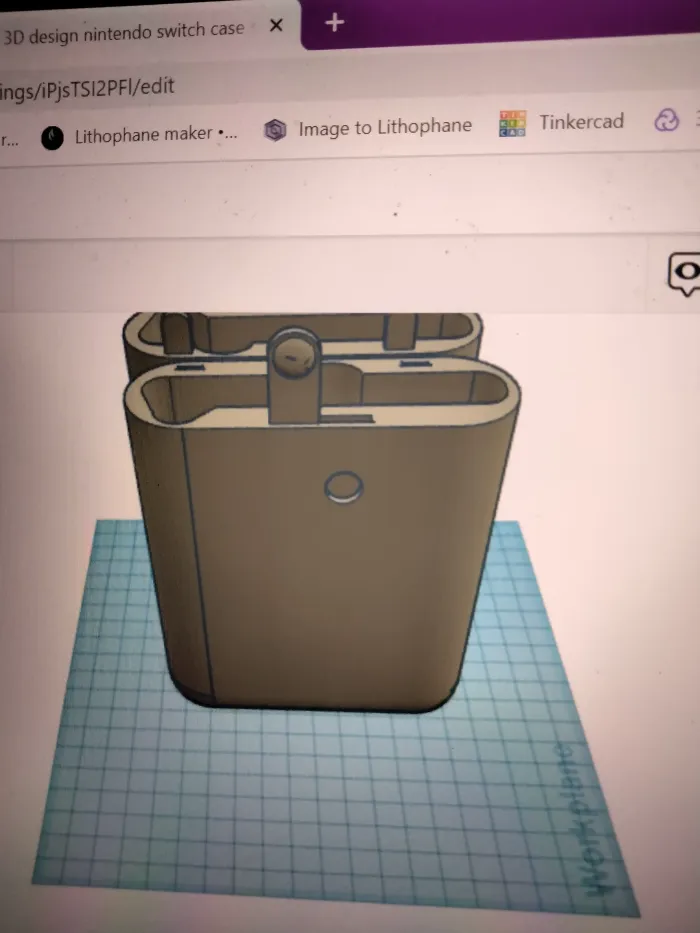This screenshot has height=933, width=700.
Task: Open a new browser tab
Action: [335, 23]
